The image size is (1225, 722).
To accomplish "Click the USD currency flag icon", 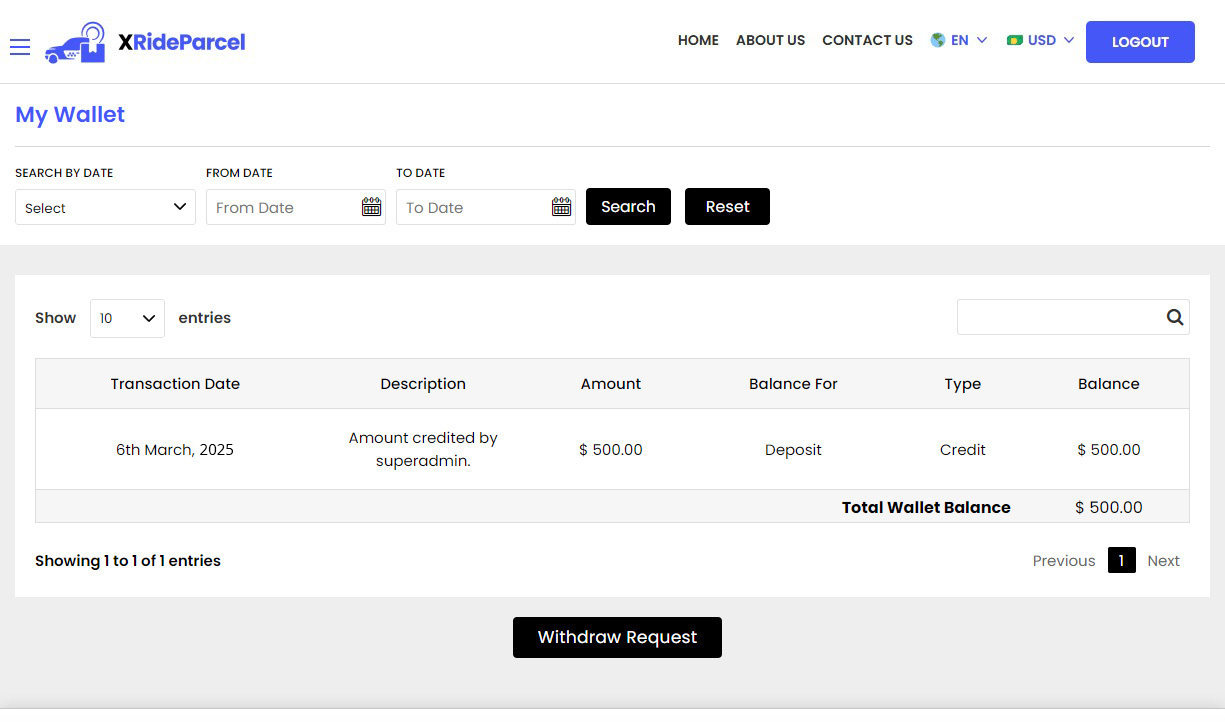I will (1015, 40).
